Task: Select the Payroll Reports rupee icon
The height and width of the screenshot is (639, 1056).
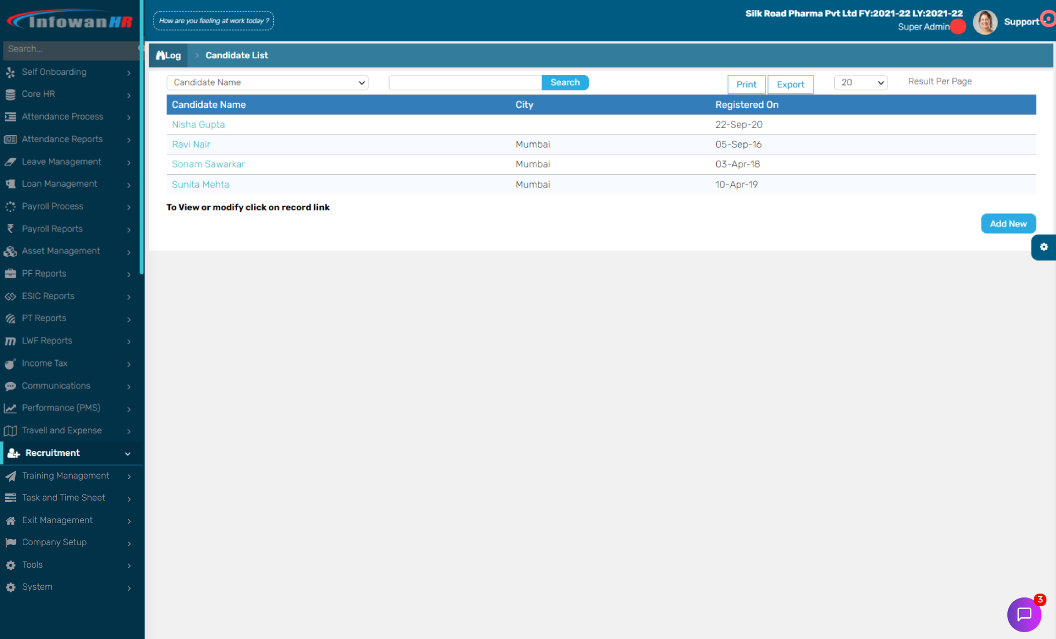Action: [12, 228]
